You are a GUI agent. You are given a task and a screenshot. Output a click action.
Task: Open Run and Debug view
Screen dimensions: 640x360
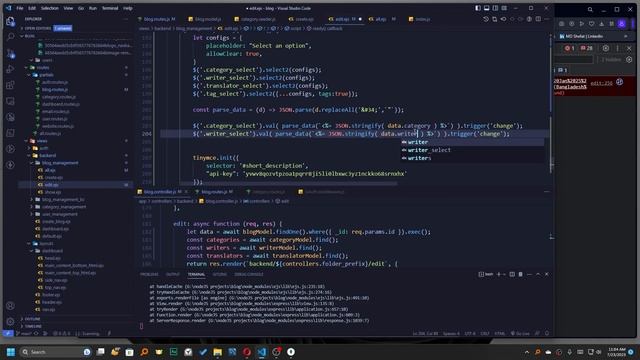click(x=10, y=69)
